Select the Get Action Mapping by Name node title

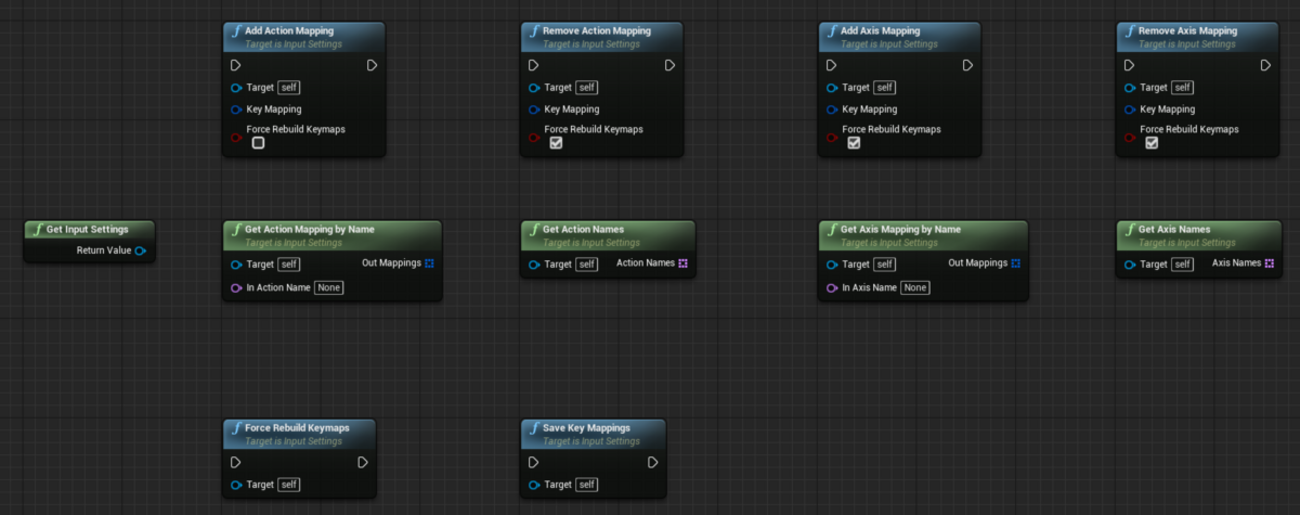[310, 229]
